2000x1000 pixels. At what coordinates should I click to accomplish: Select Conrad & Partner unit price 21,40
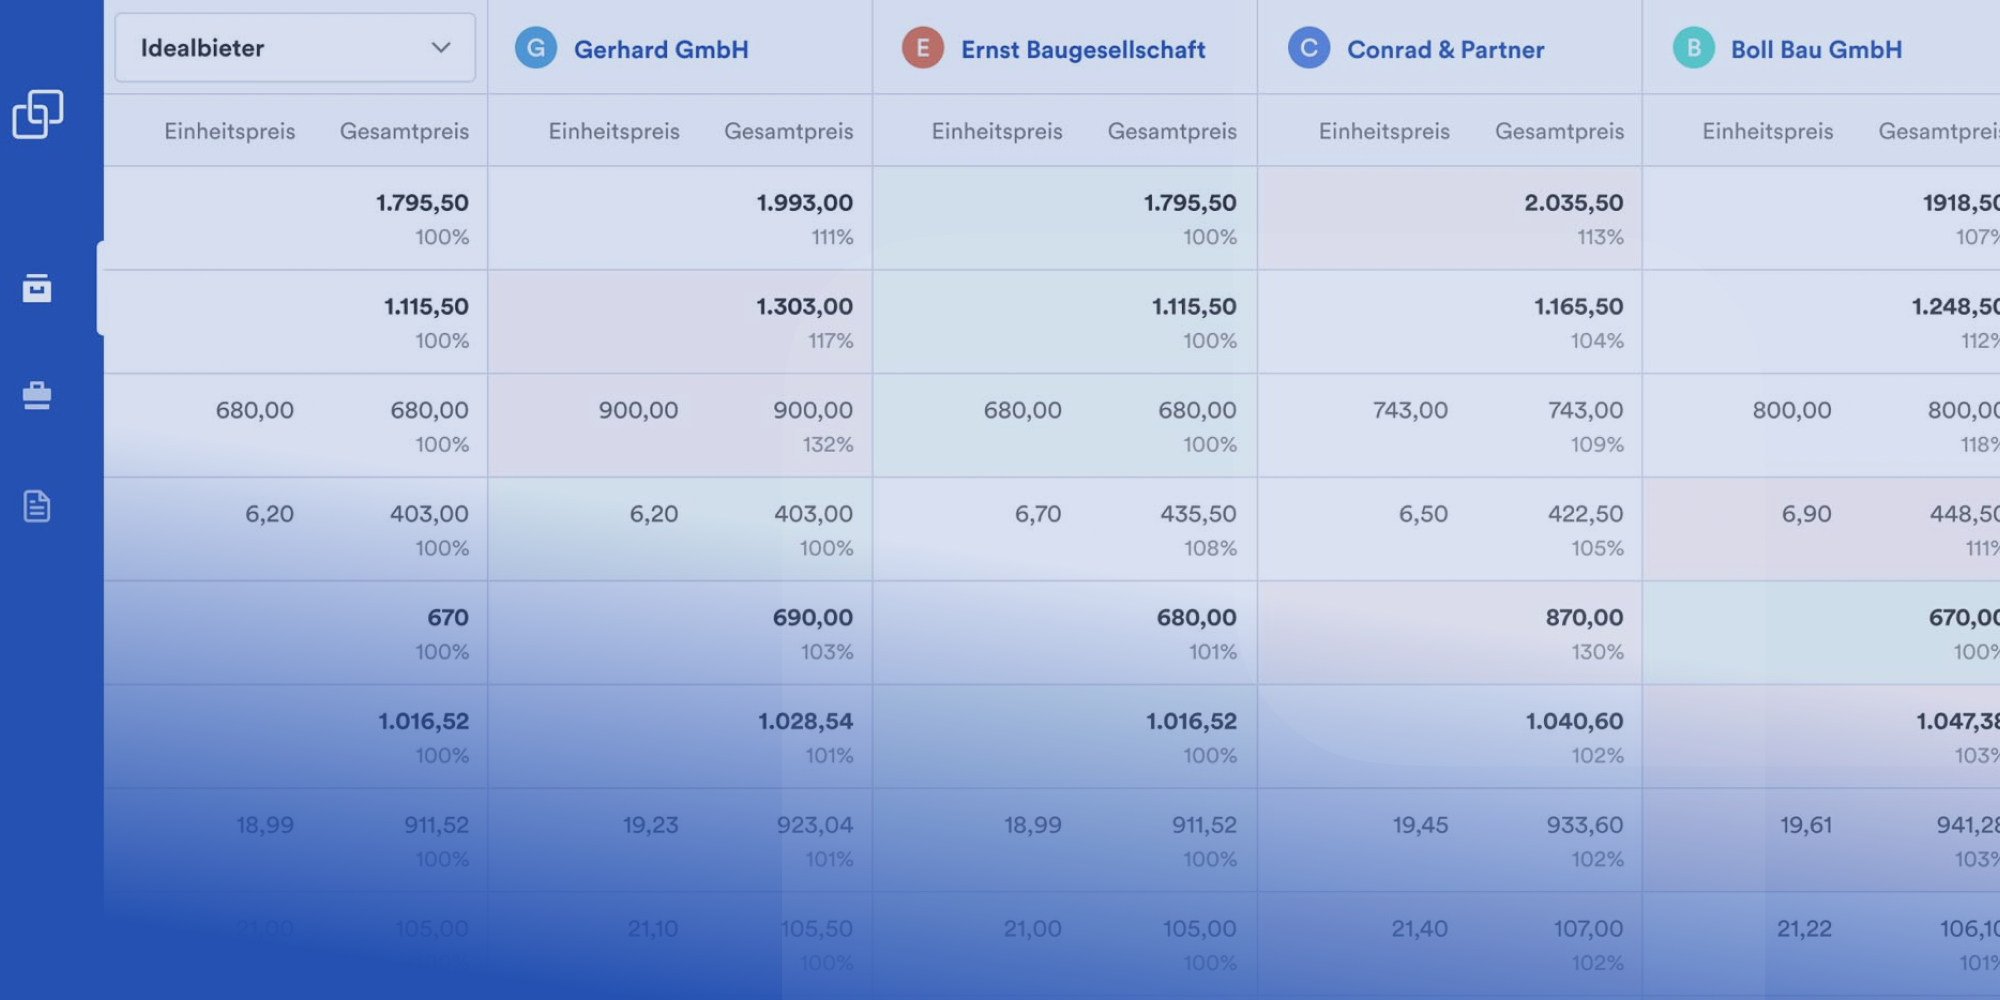pos(1420,929)
